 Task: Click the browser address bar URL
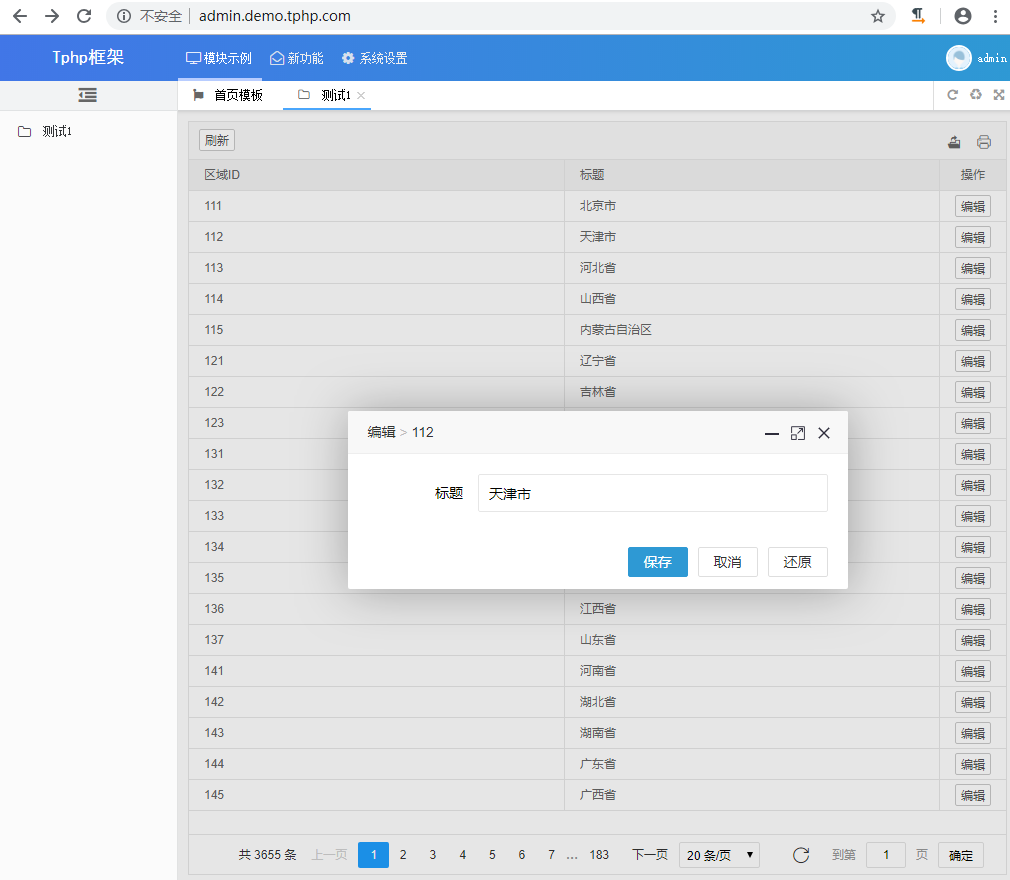[274, 16]
